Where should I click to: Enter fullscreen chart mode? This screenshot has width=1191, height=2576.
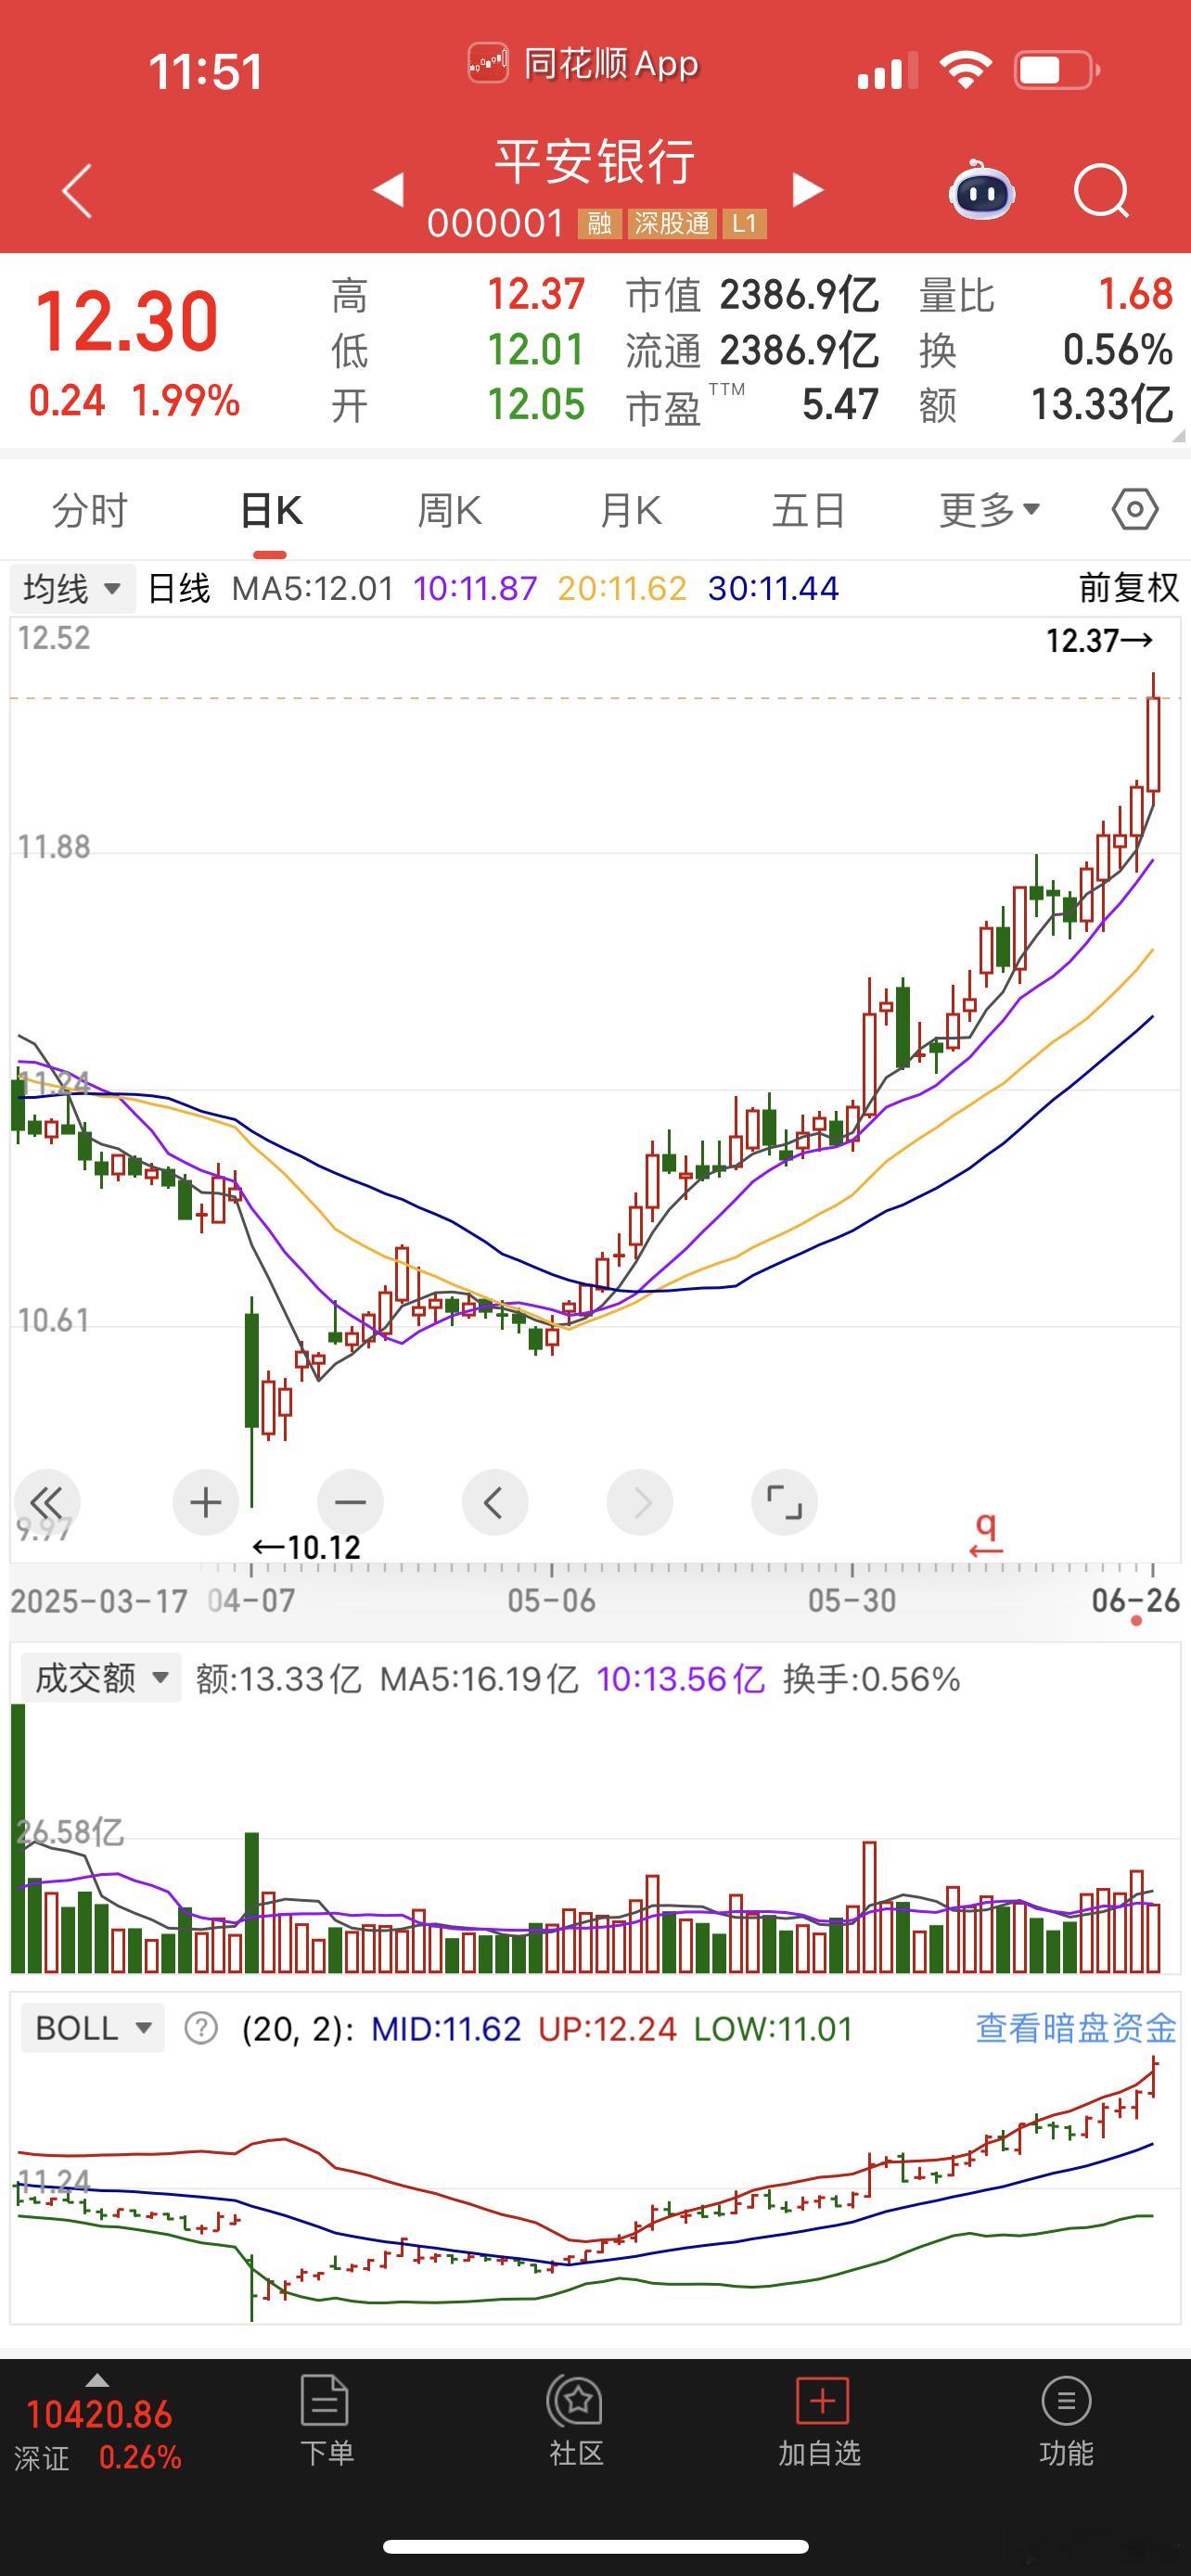[785, 1502]
